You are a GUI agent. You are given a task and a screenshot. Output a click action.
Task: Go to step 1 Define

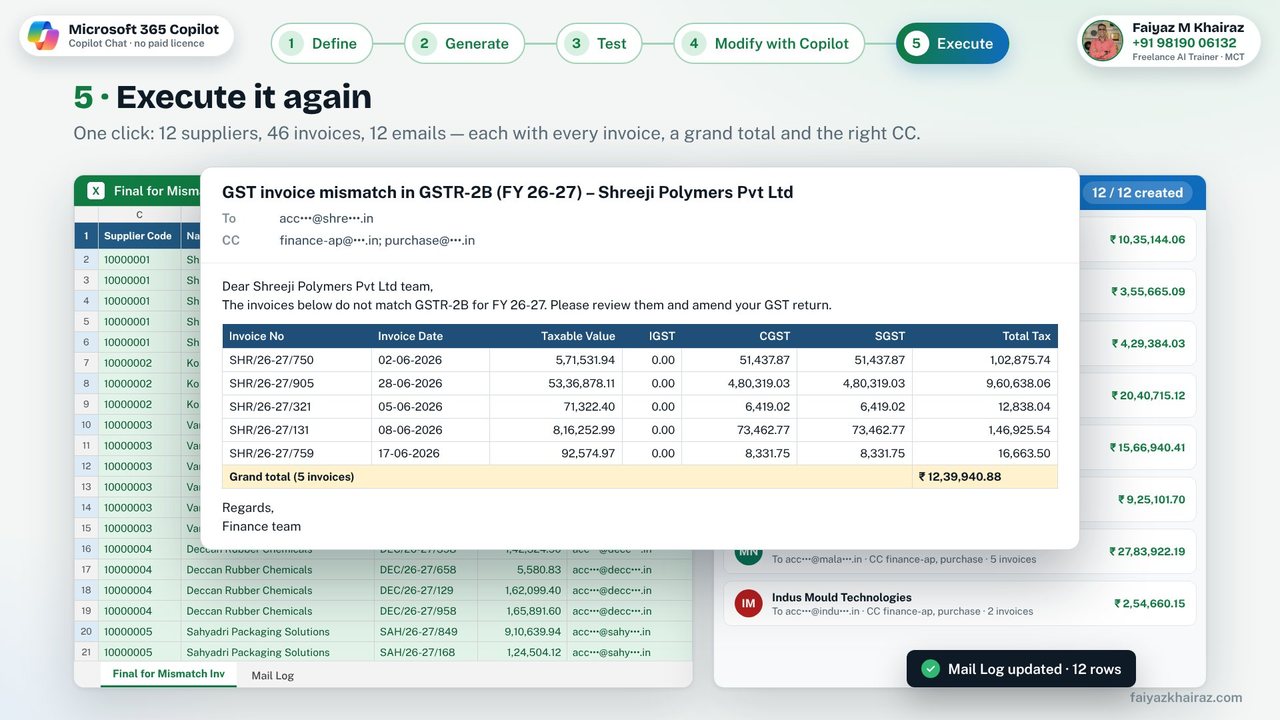point(322,43)
